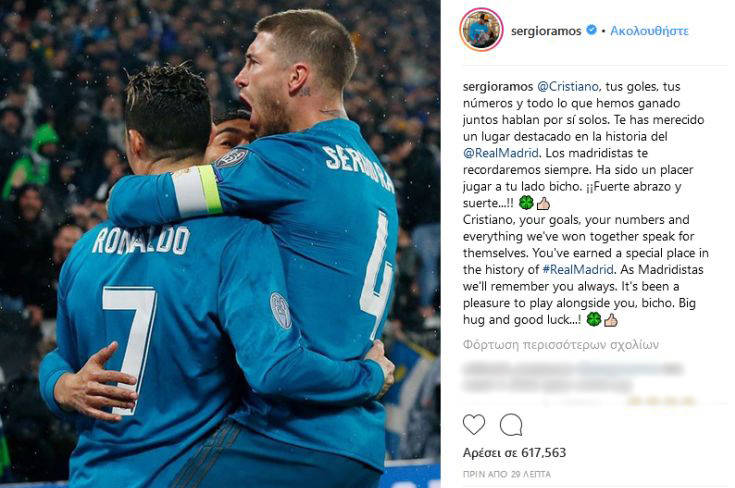Follow via the Ακολουθήστε link
This screenshot has height=488, width=735.
[x=649, y=31]
